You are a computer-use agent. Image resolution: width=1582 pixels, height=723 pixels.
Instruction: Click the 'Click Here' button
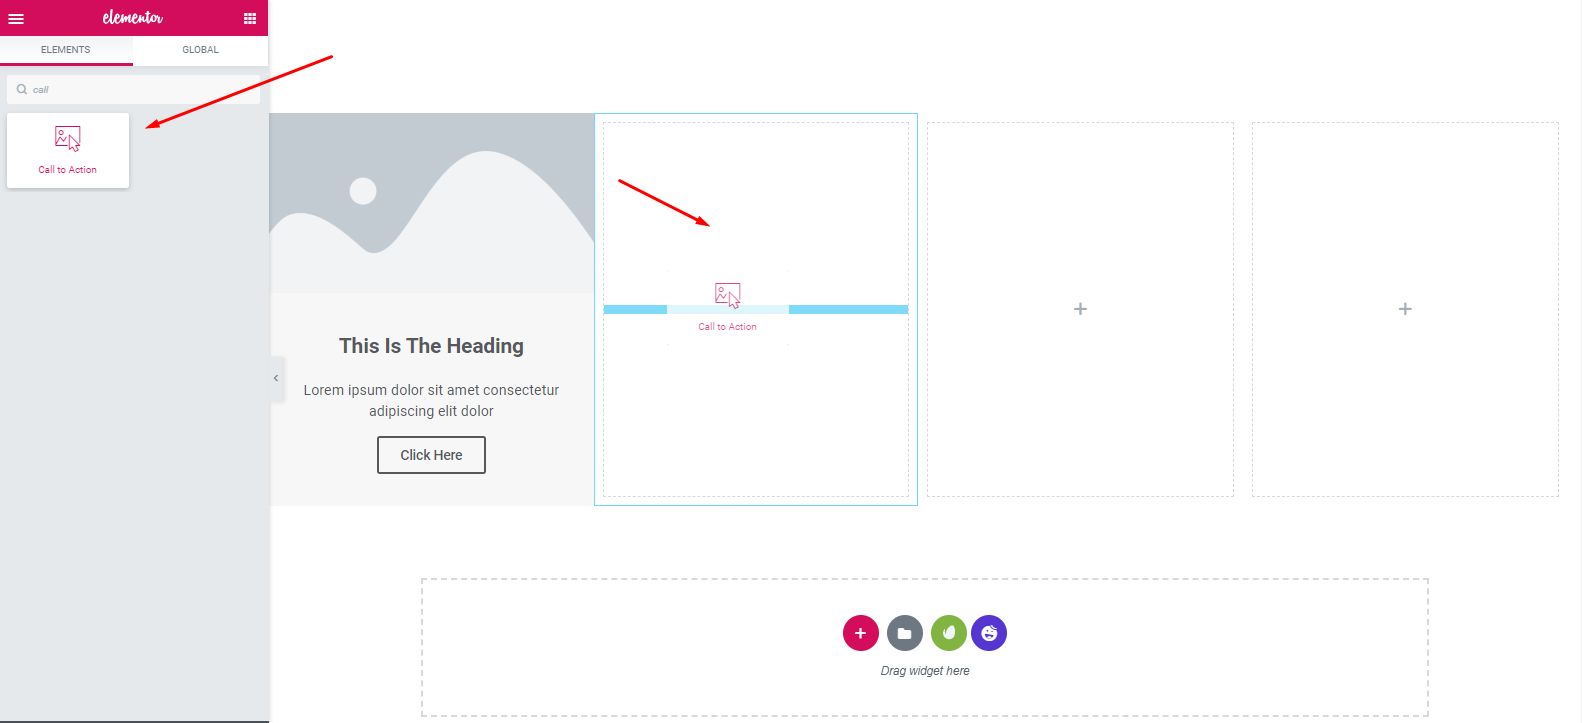point(431,455)
